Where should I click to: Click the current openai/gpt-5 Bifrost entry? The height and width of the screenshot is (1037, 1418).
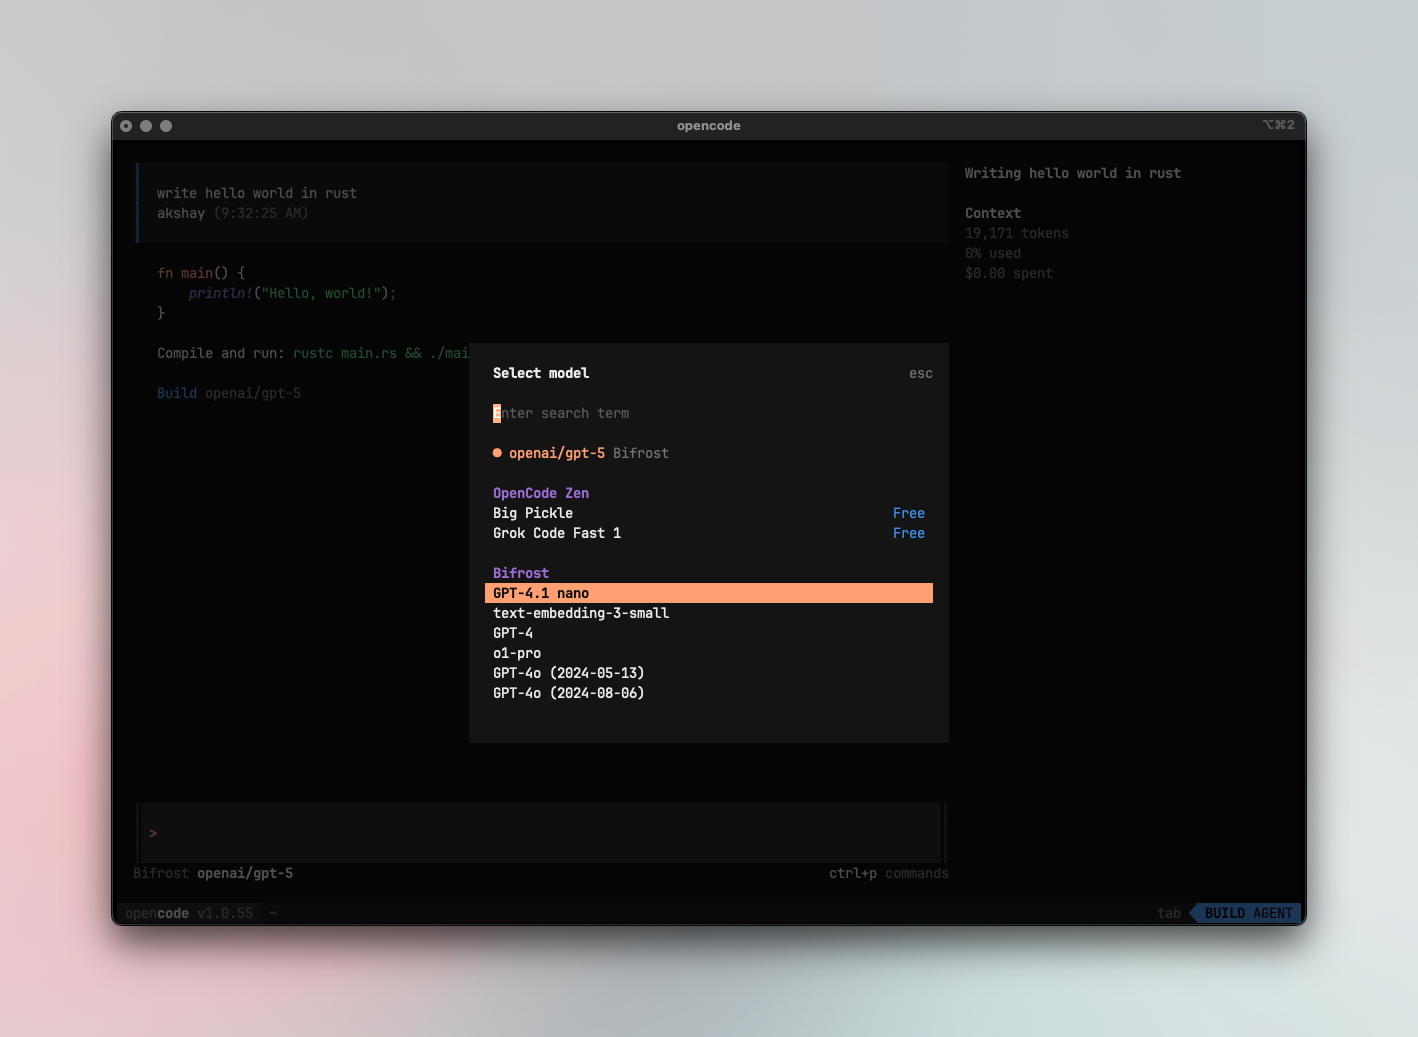coord(580,452)
